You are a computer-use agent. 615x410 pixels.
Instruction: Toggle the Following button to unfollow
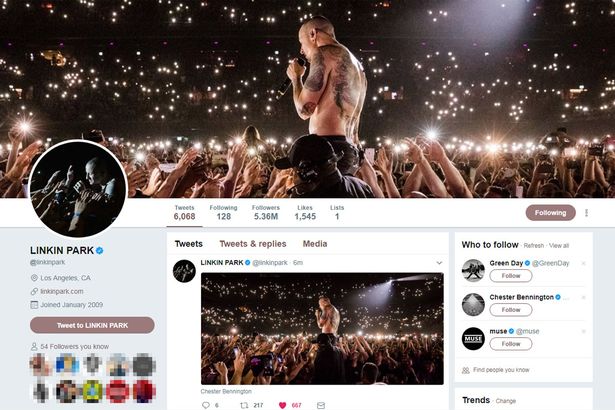[x=550, y=213]
